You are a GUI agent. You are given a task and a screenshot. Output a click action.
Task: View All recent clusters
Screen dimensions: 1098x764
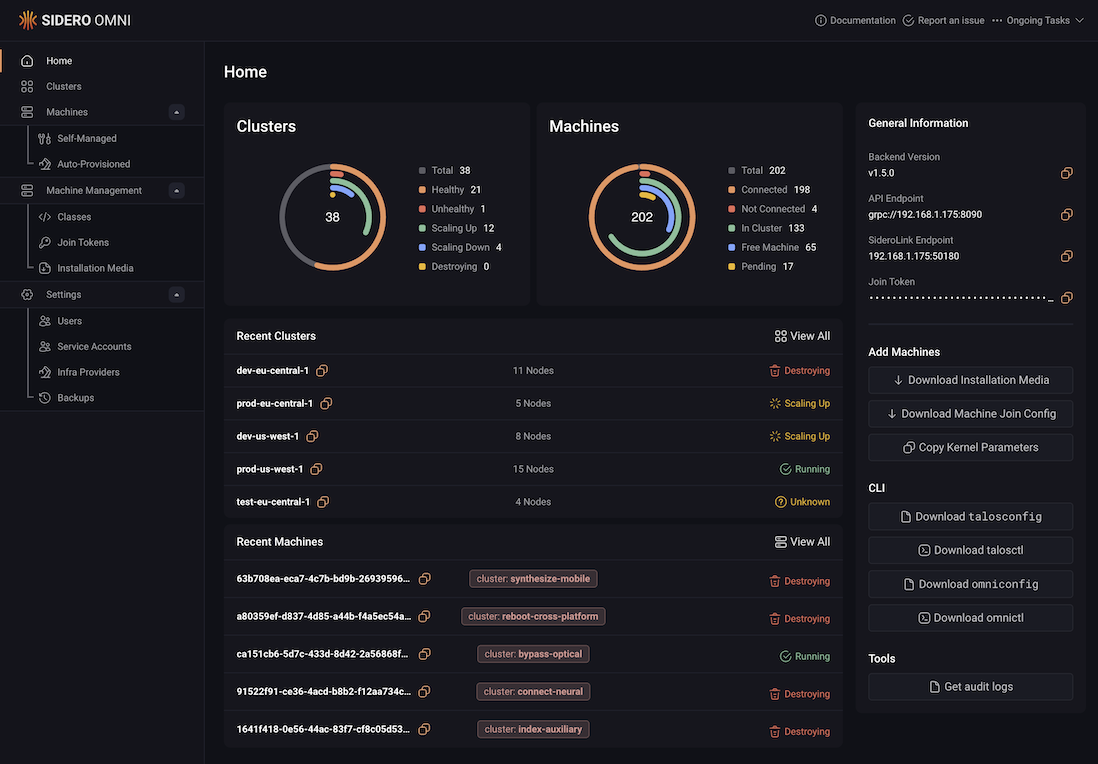click(802, 336)
